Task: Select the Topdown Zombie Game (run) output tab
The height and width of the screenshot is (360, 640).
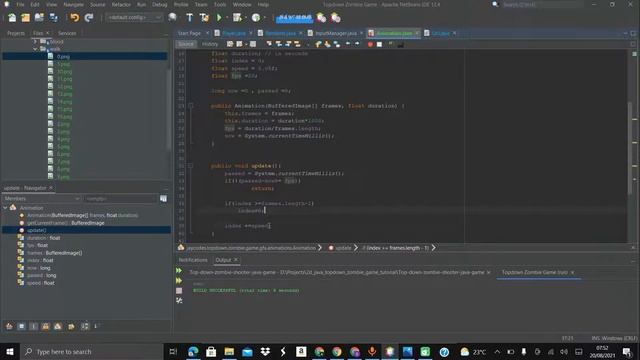Action: pos(534,272)
